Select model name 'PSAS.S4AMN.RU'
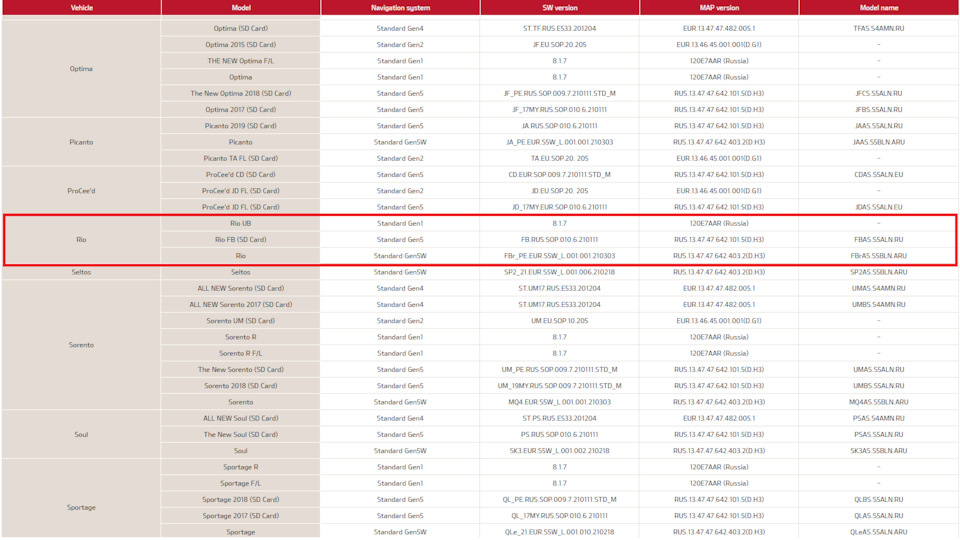 coord(879,418)
